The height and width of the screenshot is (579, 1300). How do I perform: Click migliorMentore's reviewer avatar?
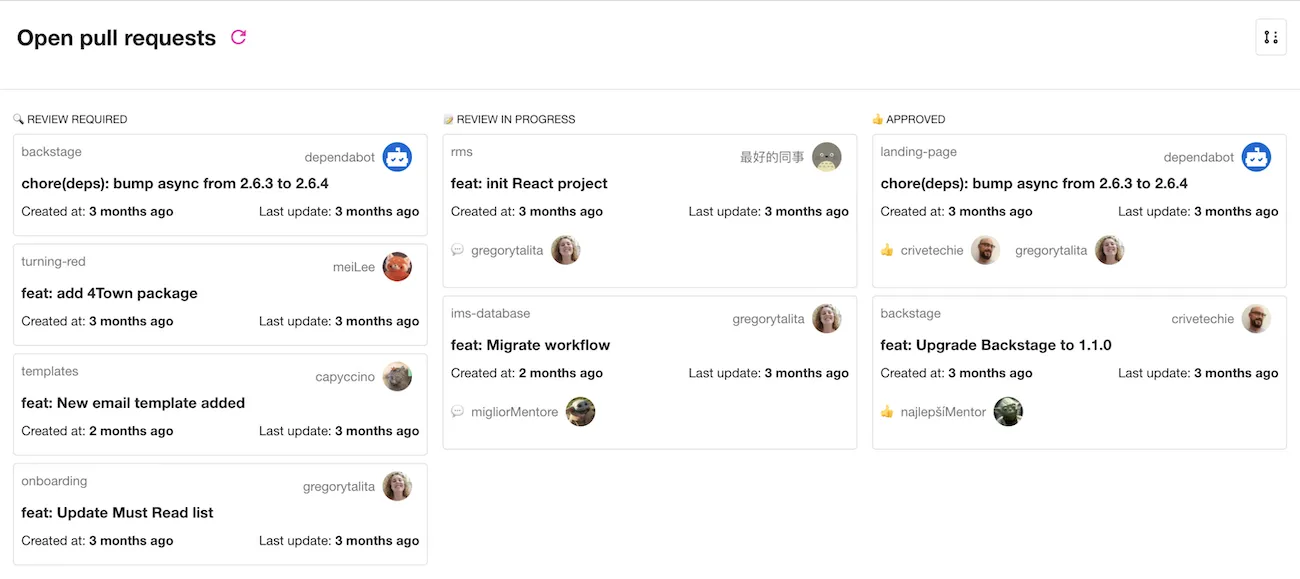580,411
